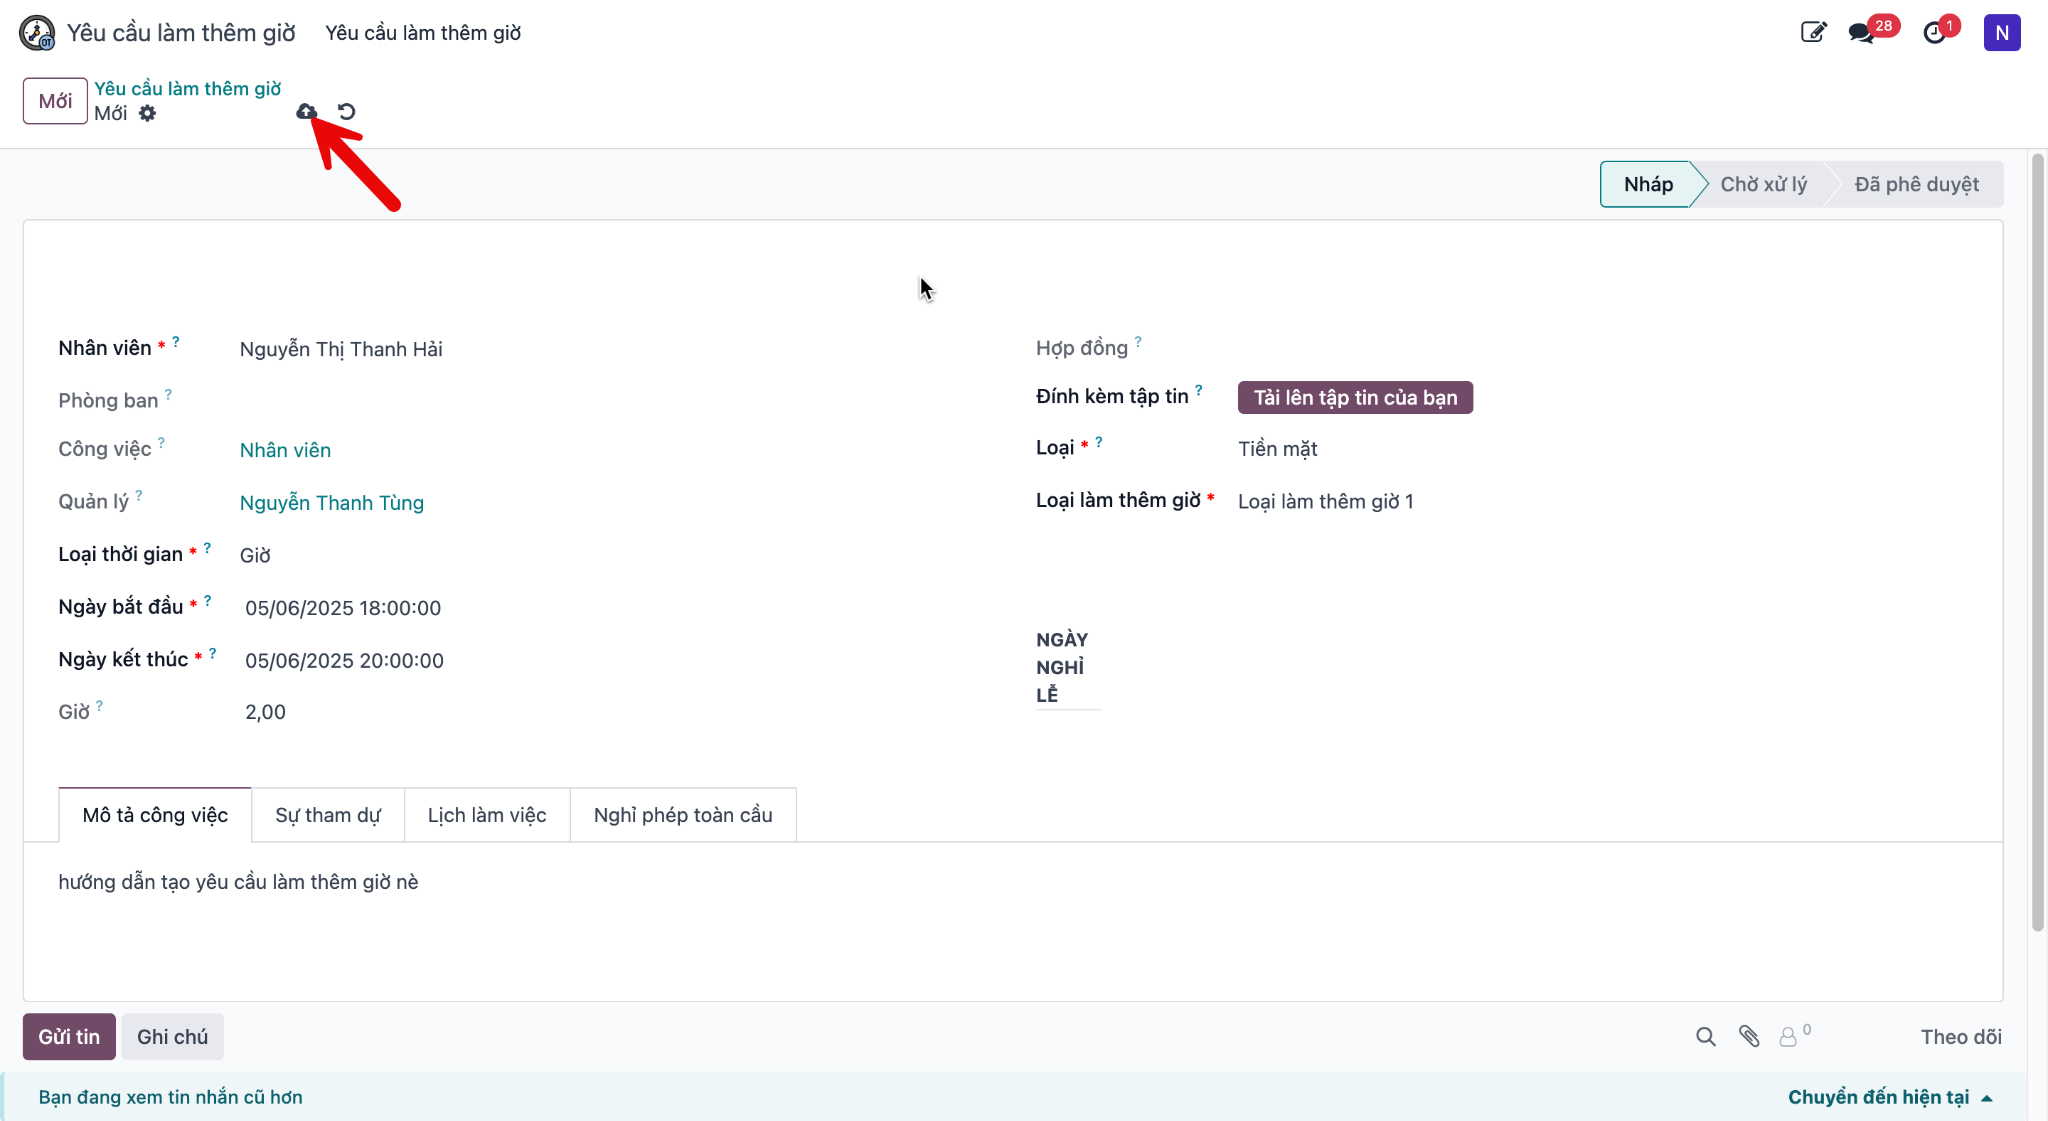Click the Gửi tin button

(x=69, y=1037)
